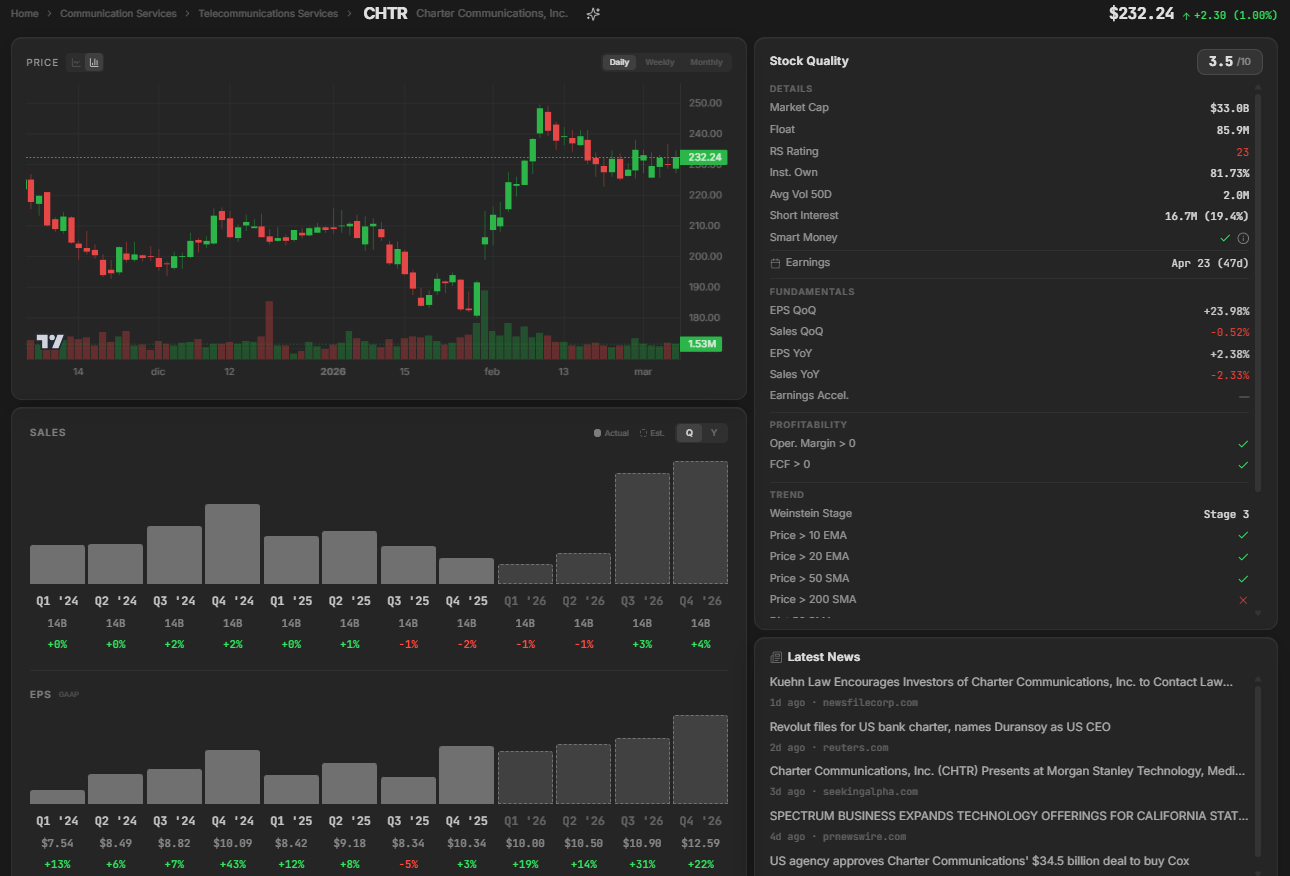Click the Market Cap value $33.0B

tap(1229, 108)
